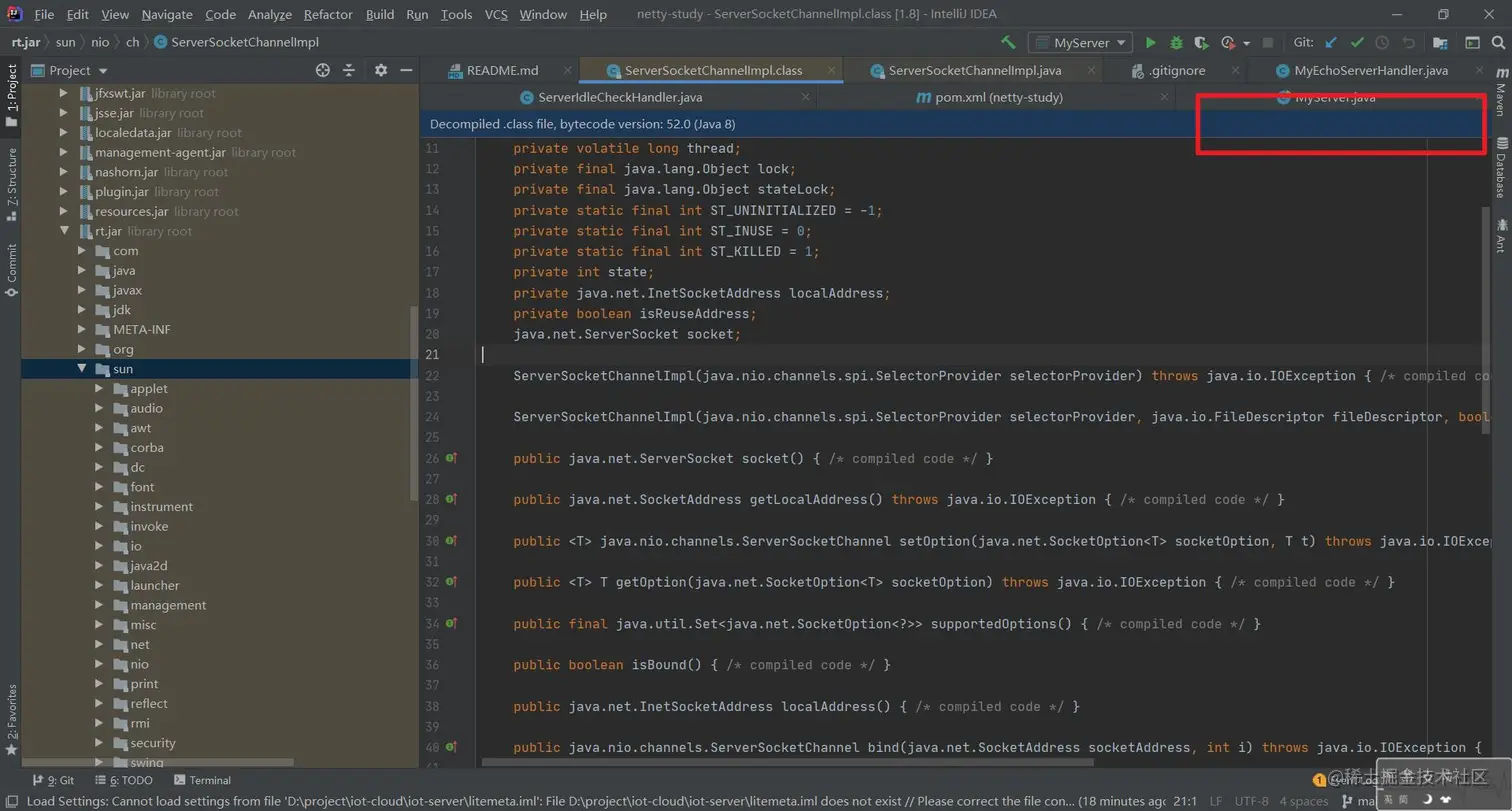Image resolution: width=1512 pixels, height=811 pixels.
Task: Click locate-file target icon in Project panel
Action: click(323, 70)
